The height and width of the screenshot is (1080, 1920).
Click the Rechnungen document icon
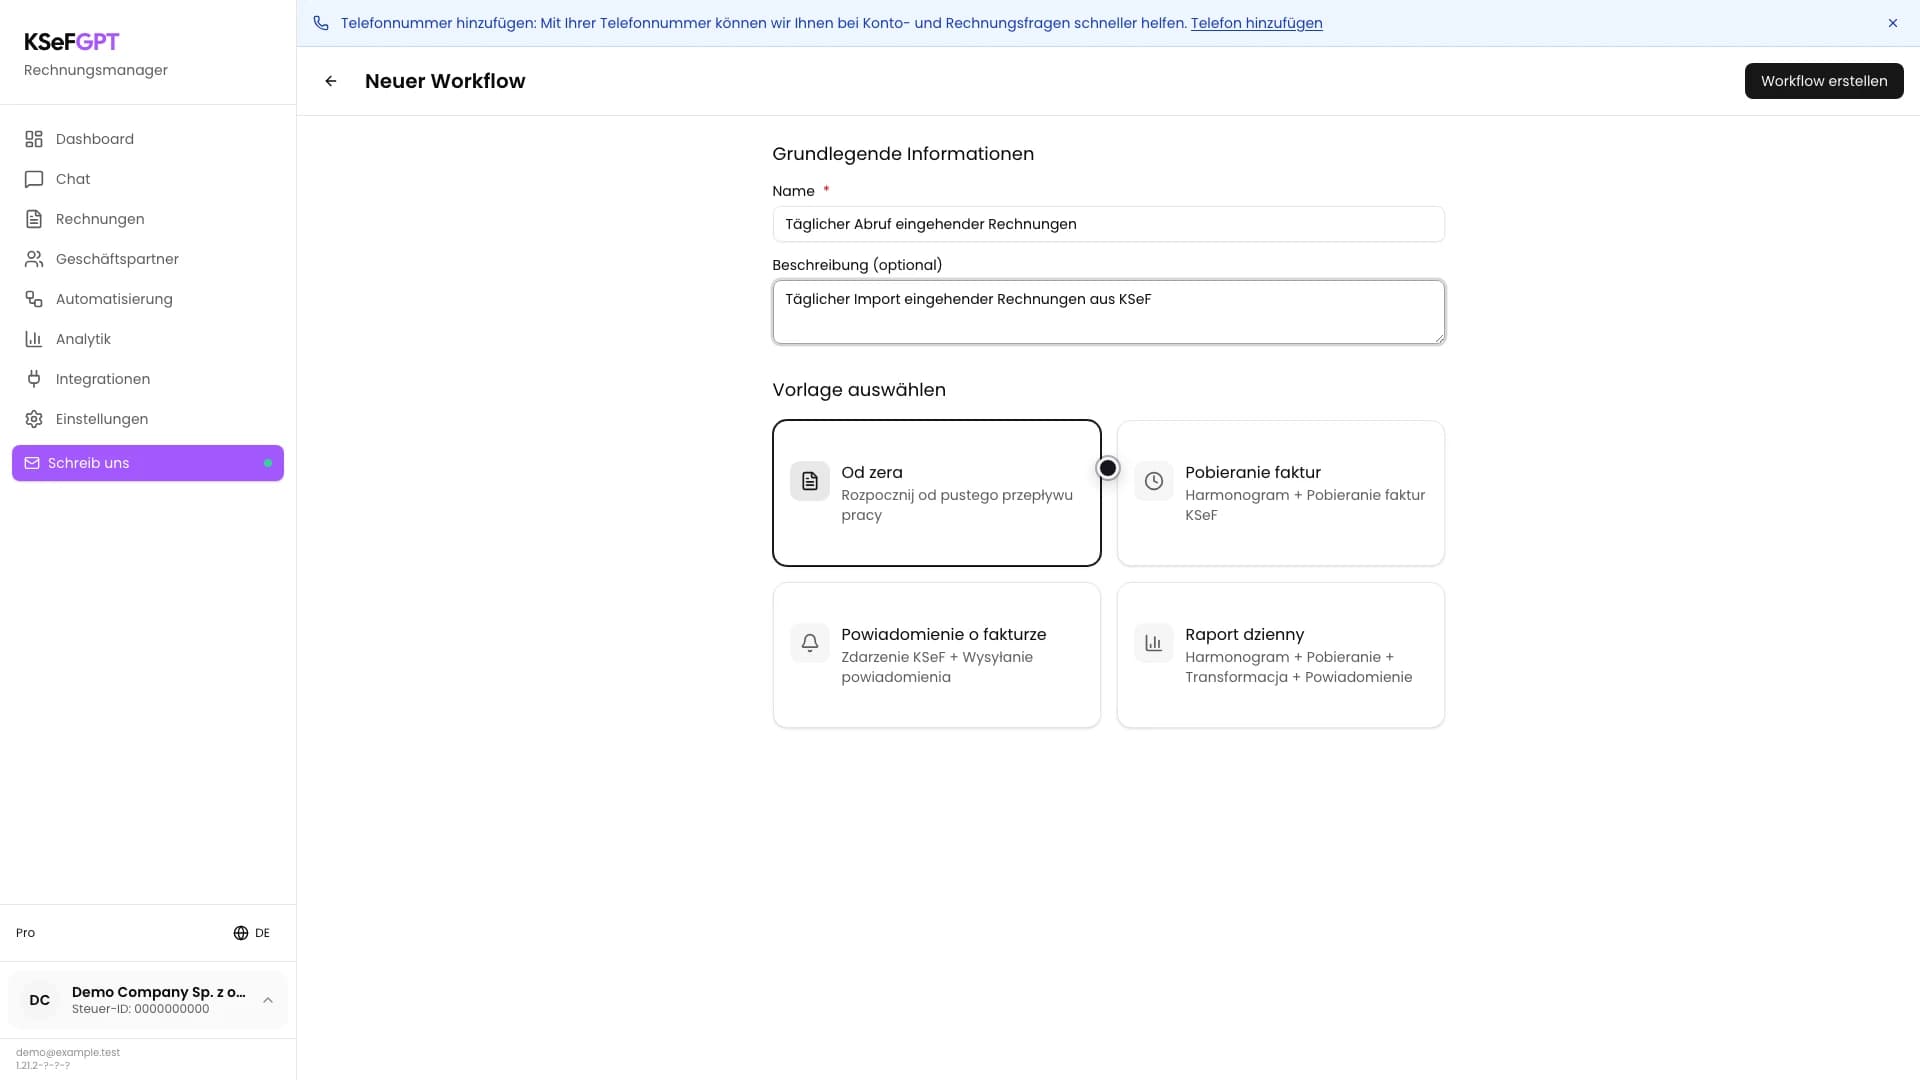coord(34,219)
